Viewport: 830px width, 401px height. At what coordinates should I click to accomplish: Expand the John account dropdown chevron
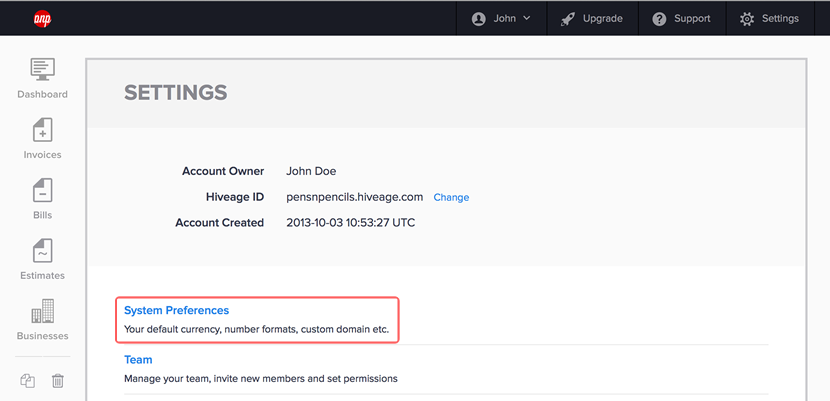click(526, 19)
